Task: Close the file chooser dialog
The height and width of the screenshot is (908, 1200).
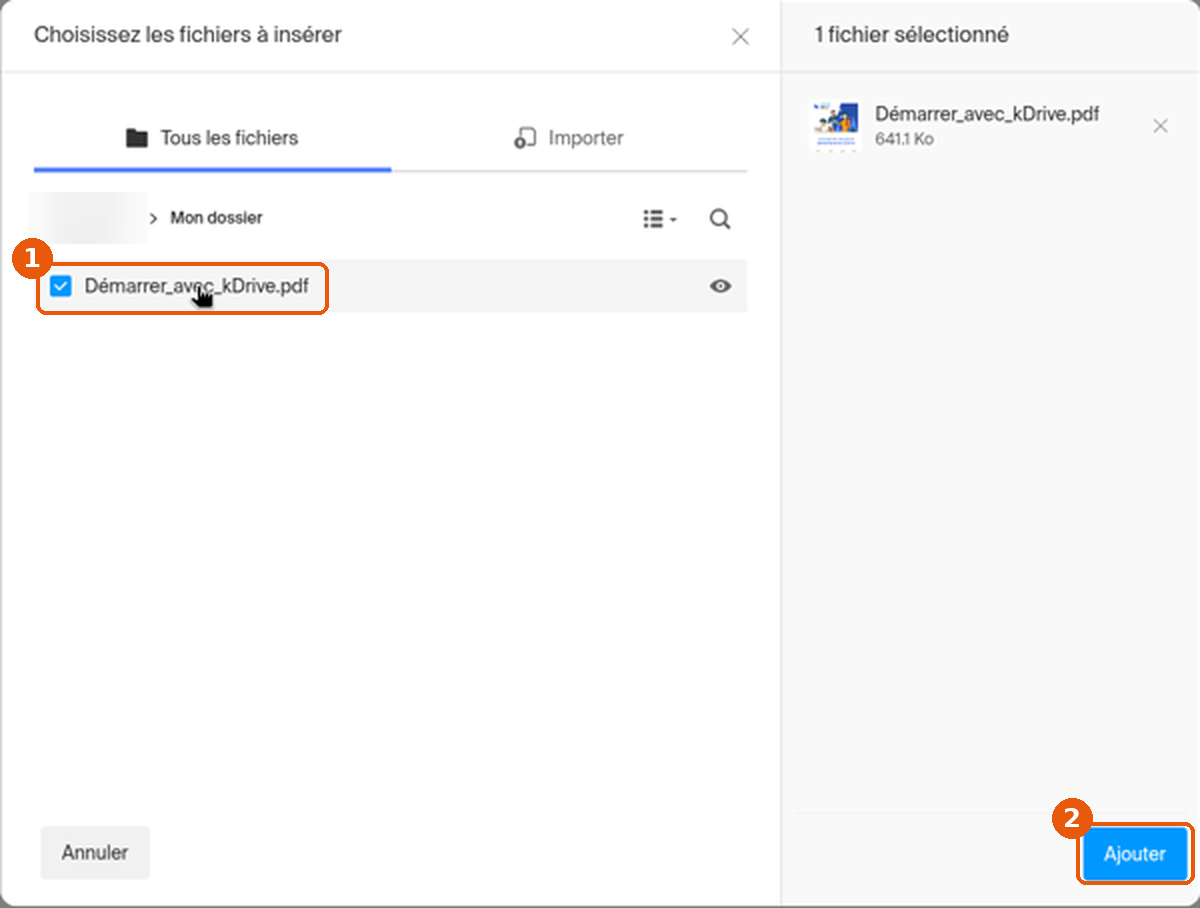Action: pyautogui.click(x=740, y=37)
